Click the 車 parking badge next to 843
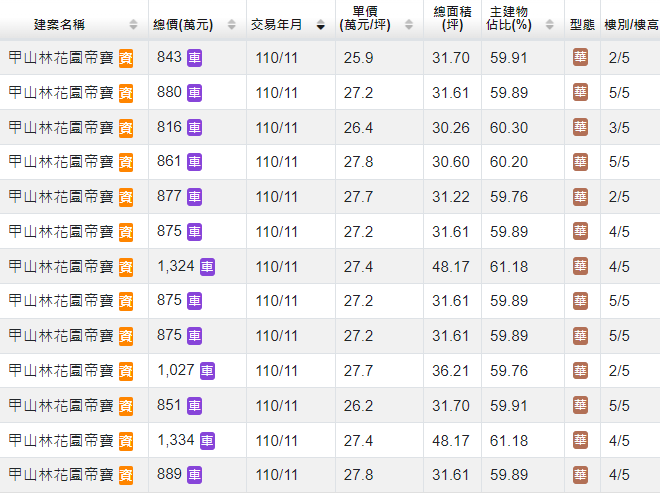This screenshot has height=494, width=660. coord(194,58)
